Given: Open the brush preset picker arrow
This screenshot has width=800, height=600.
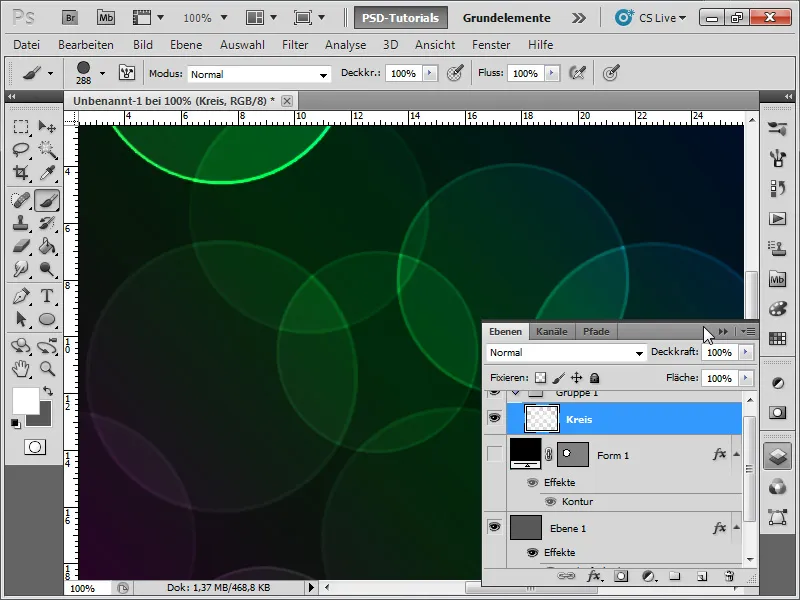Looking at the screenshot, I should coord(103,73).
